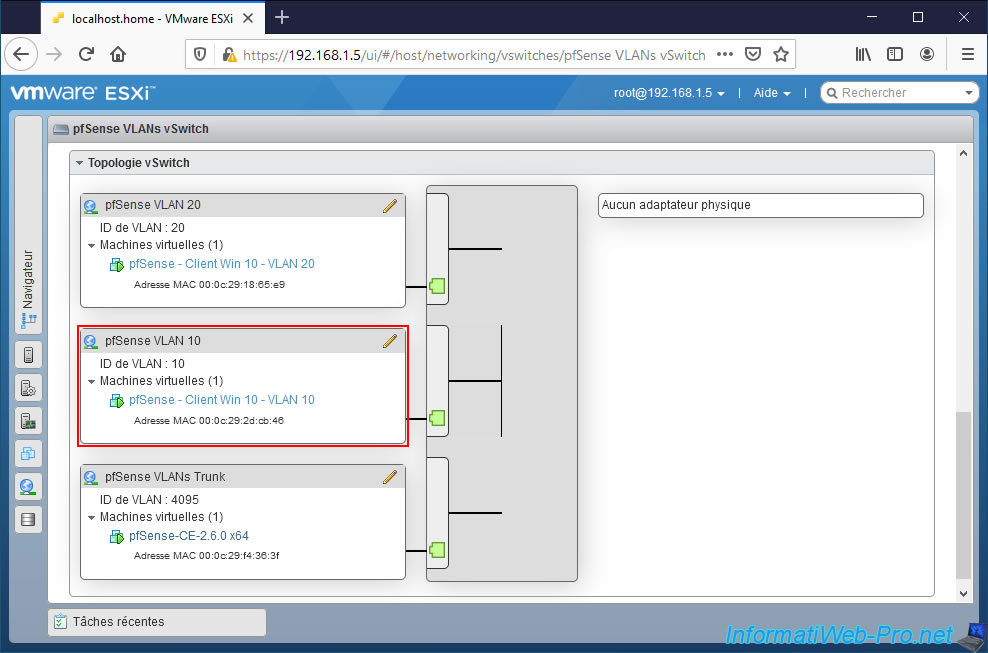The image size is (988, 653).
Task: Edit the pfSense VLAN 10 port group
Action: pyautogui.click(x=390, y=341)
